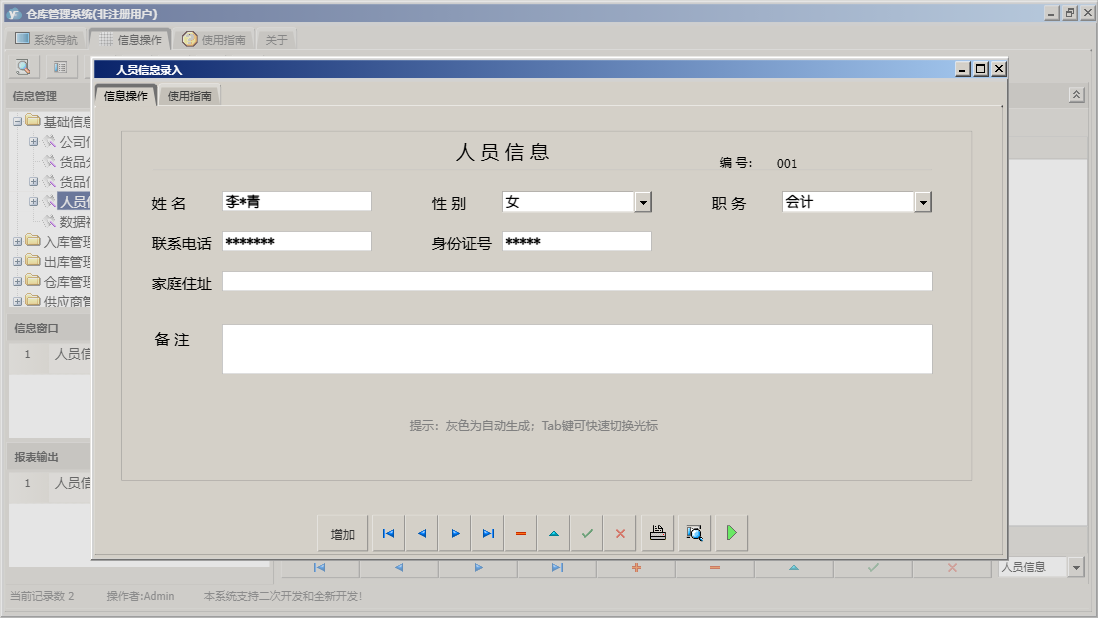Open the print icon in the dialog
Viewport: 1098px width, 618px height.
pyautogui.click(x=657, y=533)
